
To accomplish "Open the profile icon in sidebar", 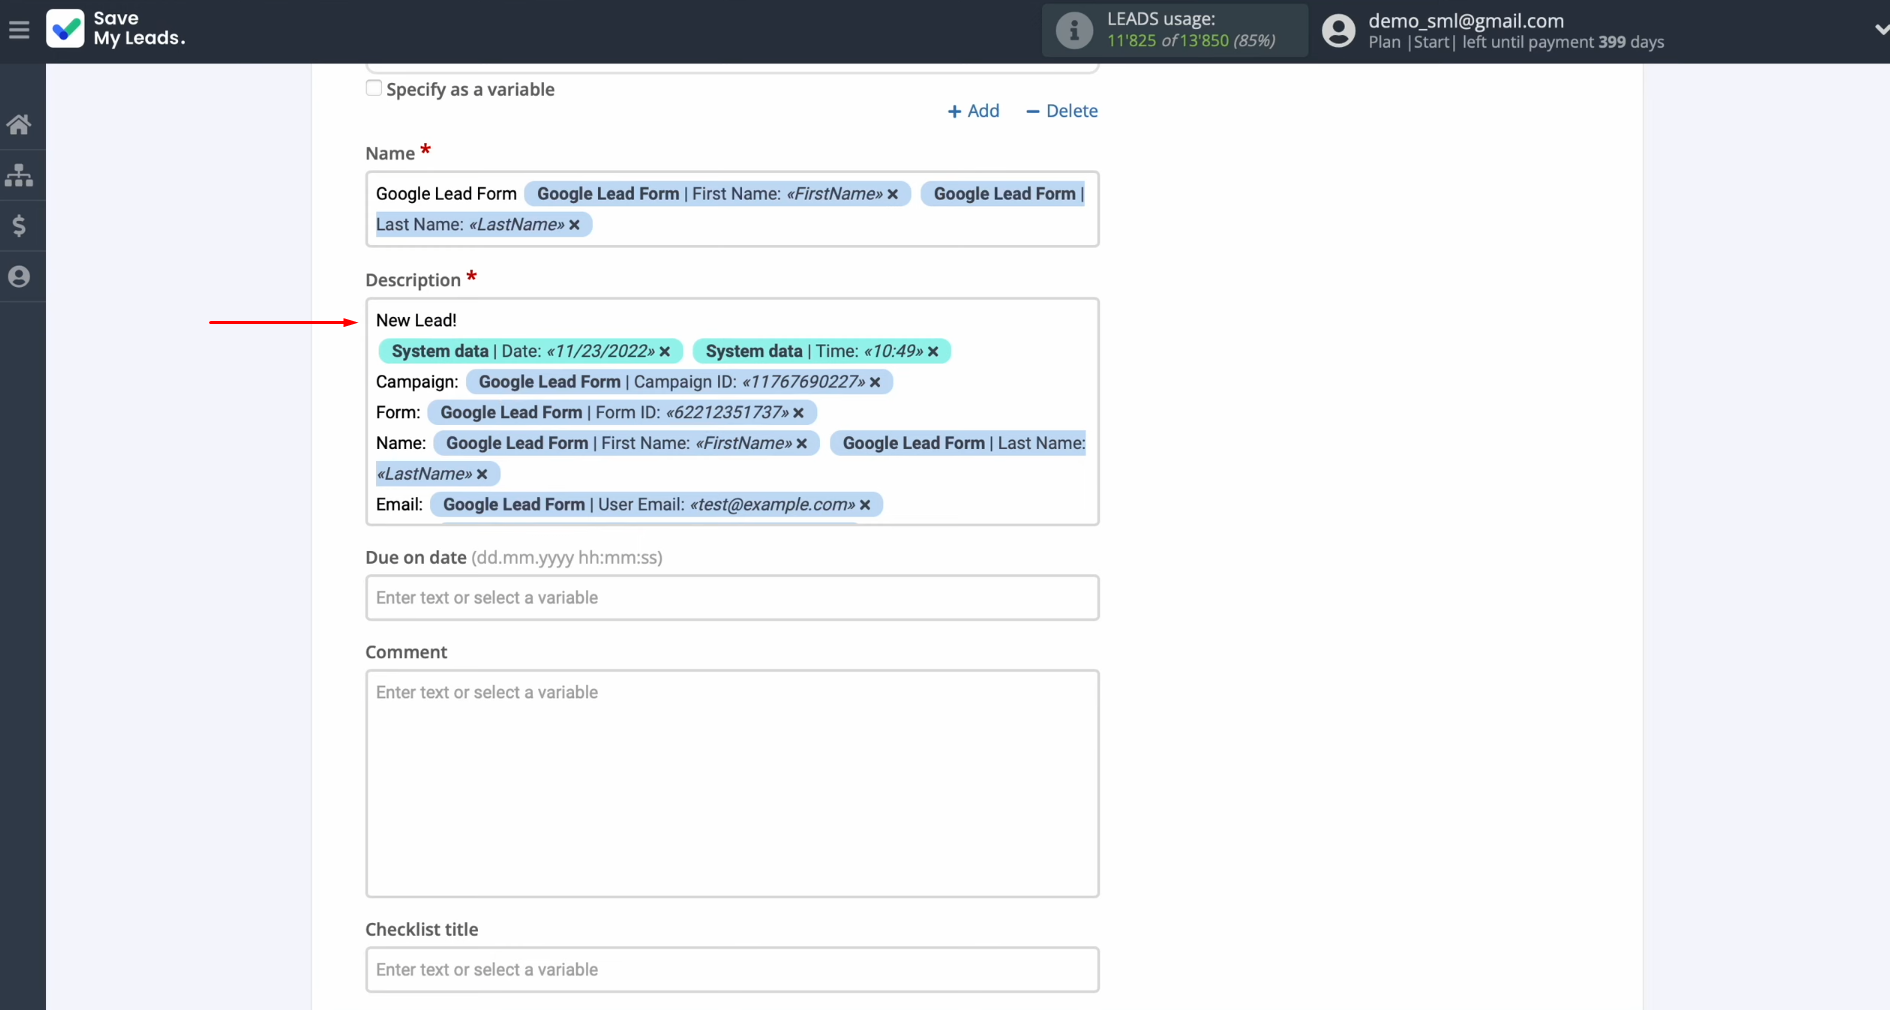I will 19,277.
